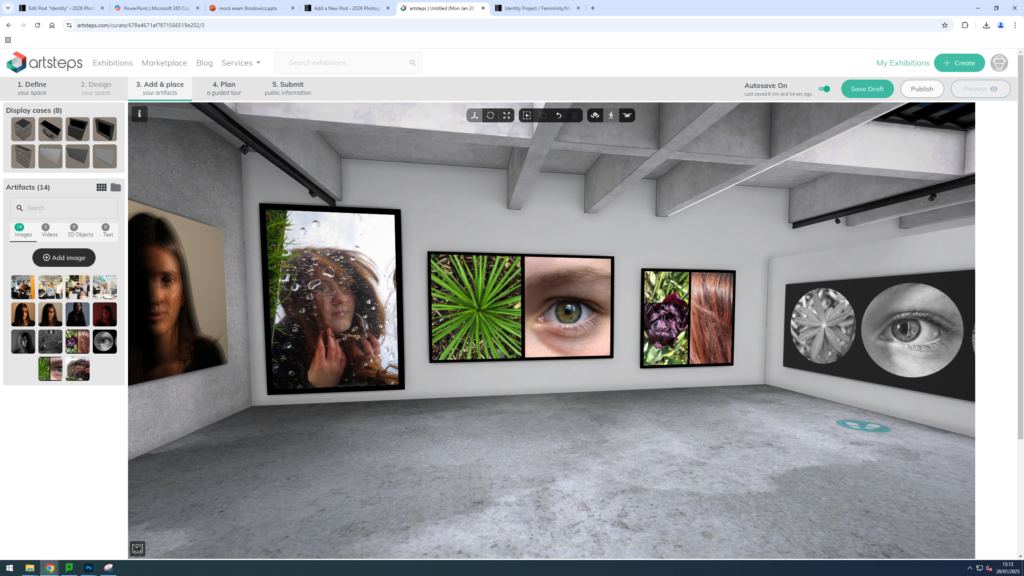Go to step 1 Define your space
1024x576 pixels.
tap(31, 88)
